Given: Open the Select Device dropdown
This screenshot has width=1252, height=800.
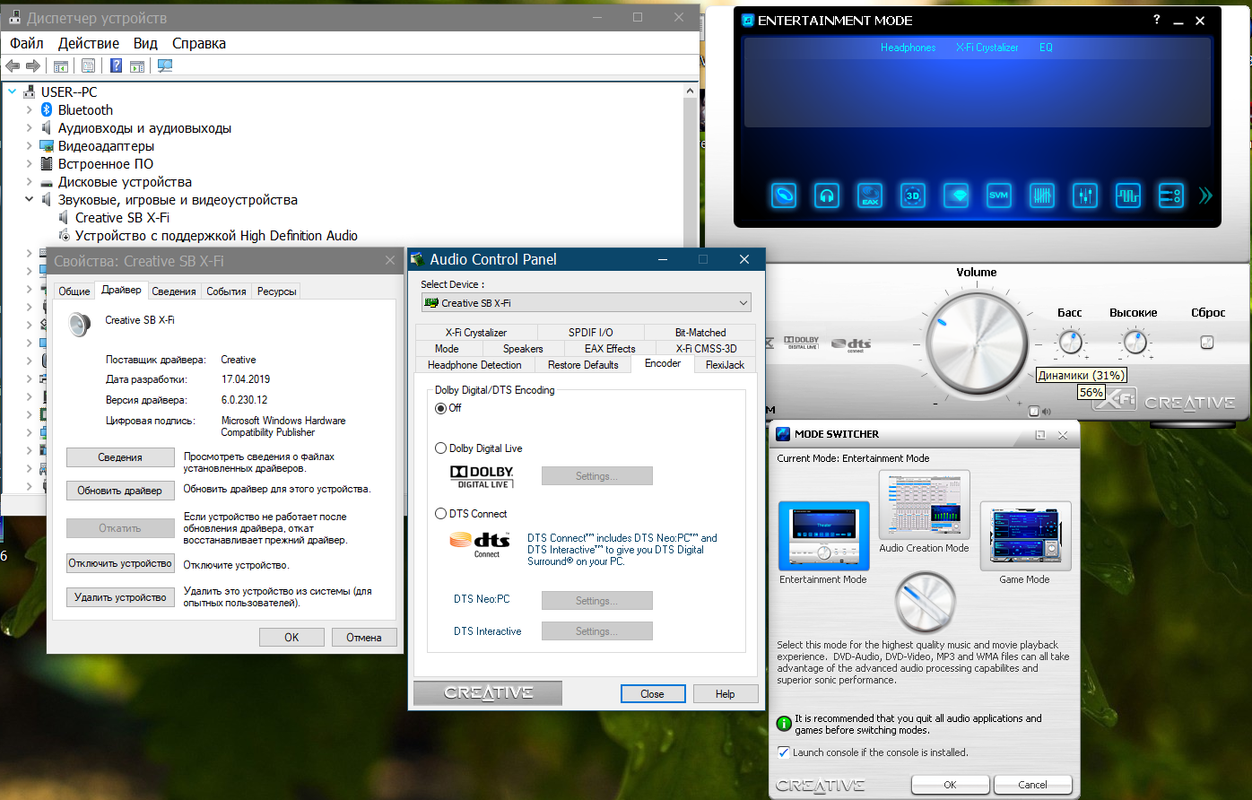Looking at the screenshot, I should click(x=586, y=303).
